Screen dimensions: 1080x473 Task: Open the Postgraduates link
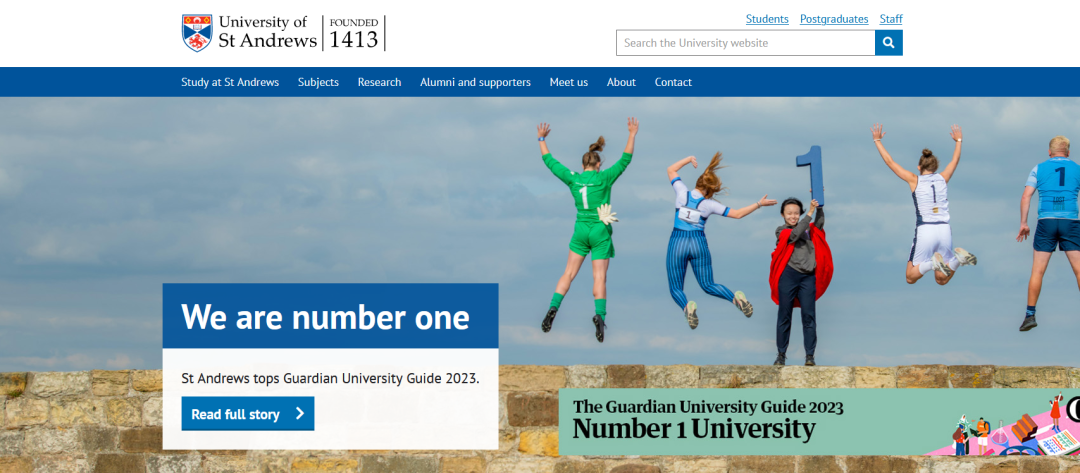pyautogui.click(x=834, y=19)
